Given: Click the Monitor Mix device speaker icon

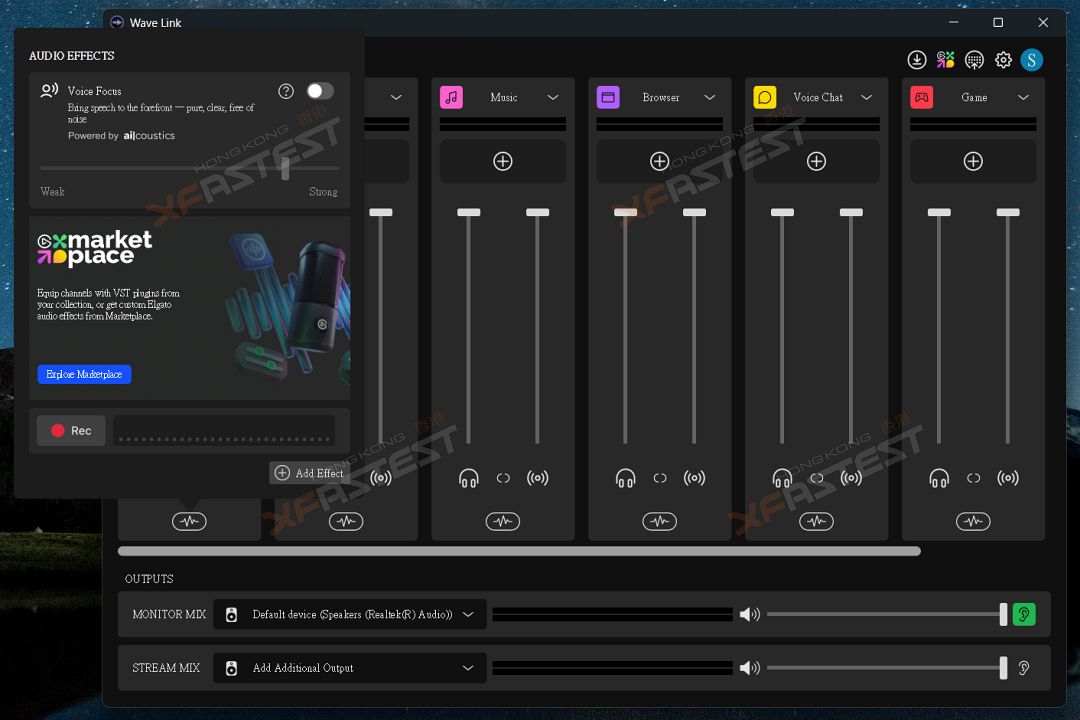Looking at the screenshot, I should pyautogui.click(x=231, y=615).
